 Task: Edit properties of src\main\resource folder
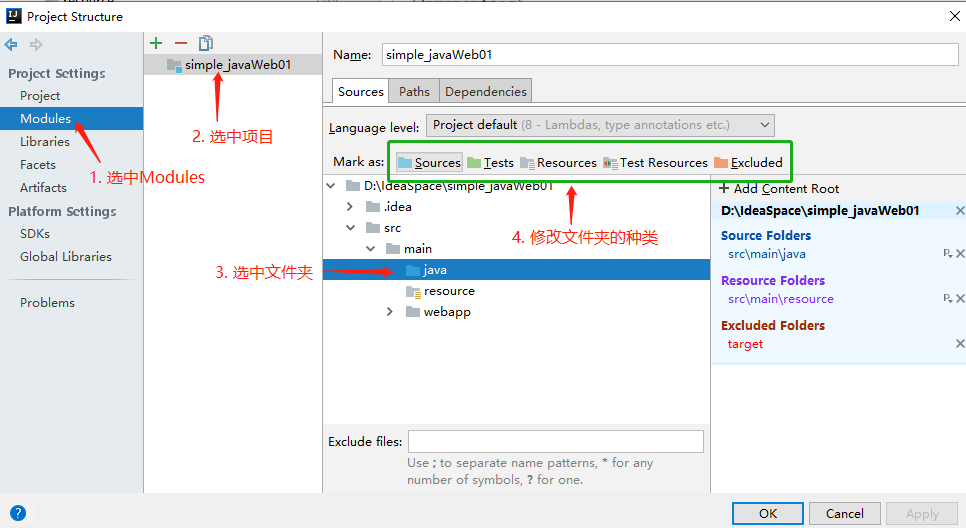coord(948,298)
